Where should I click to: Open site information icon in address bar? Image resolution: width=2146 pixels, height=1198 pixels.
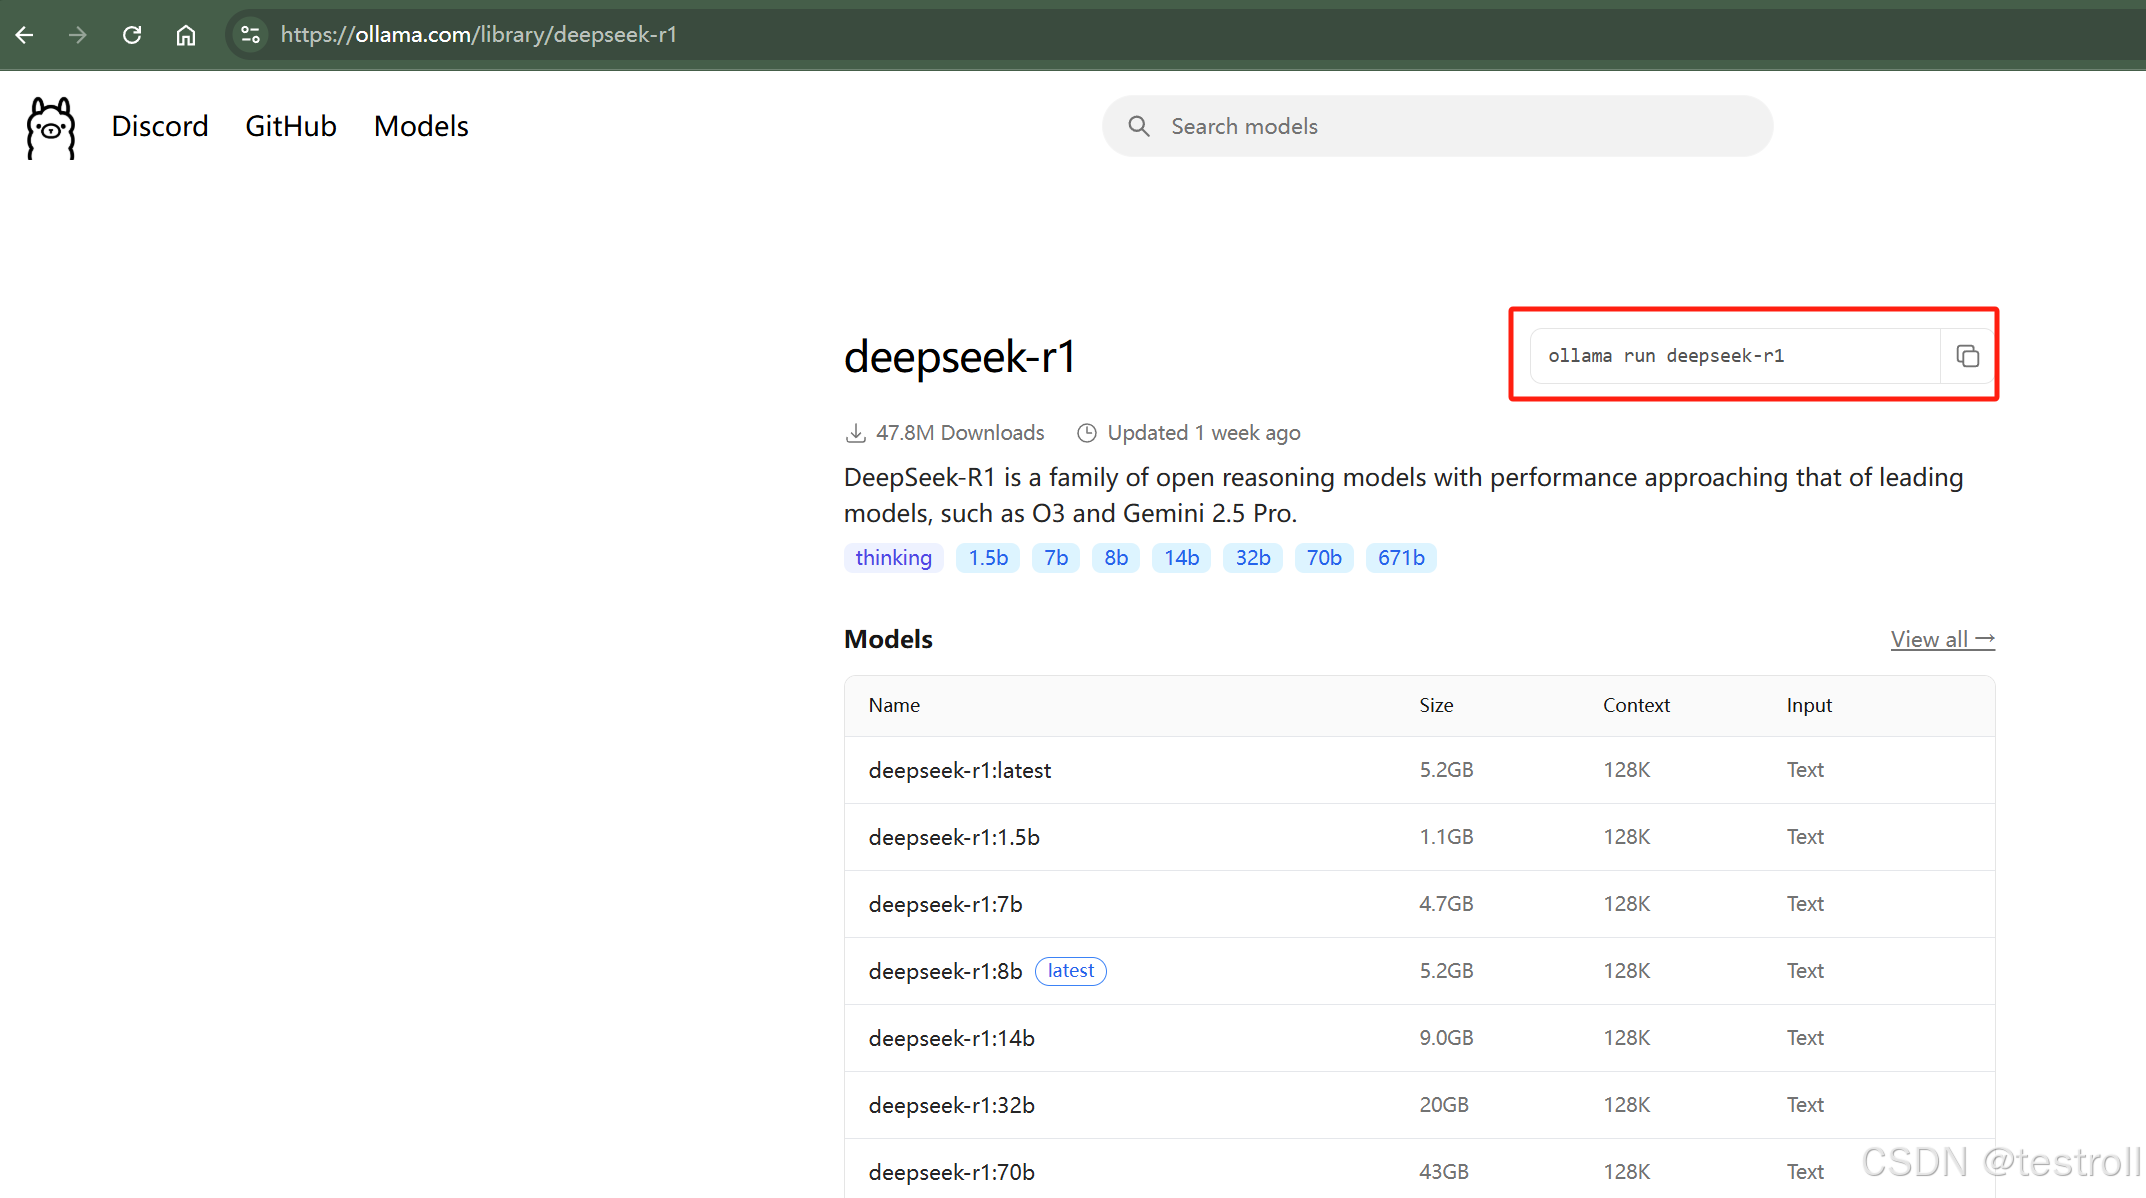point(250,35)
